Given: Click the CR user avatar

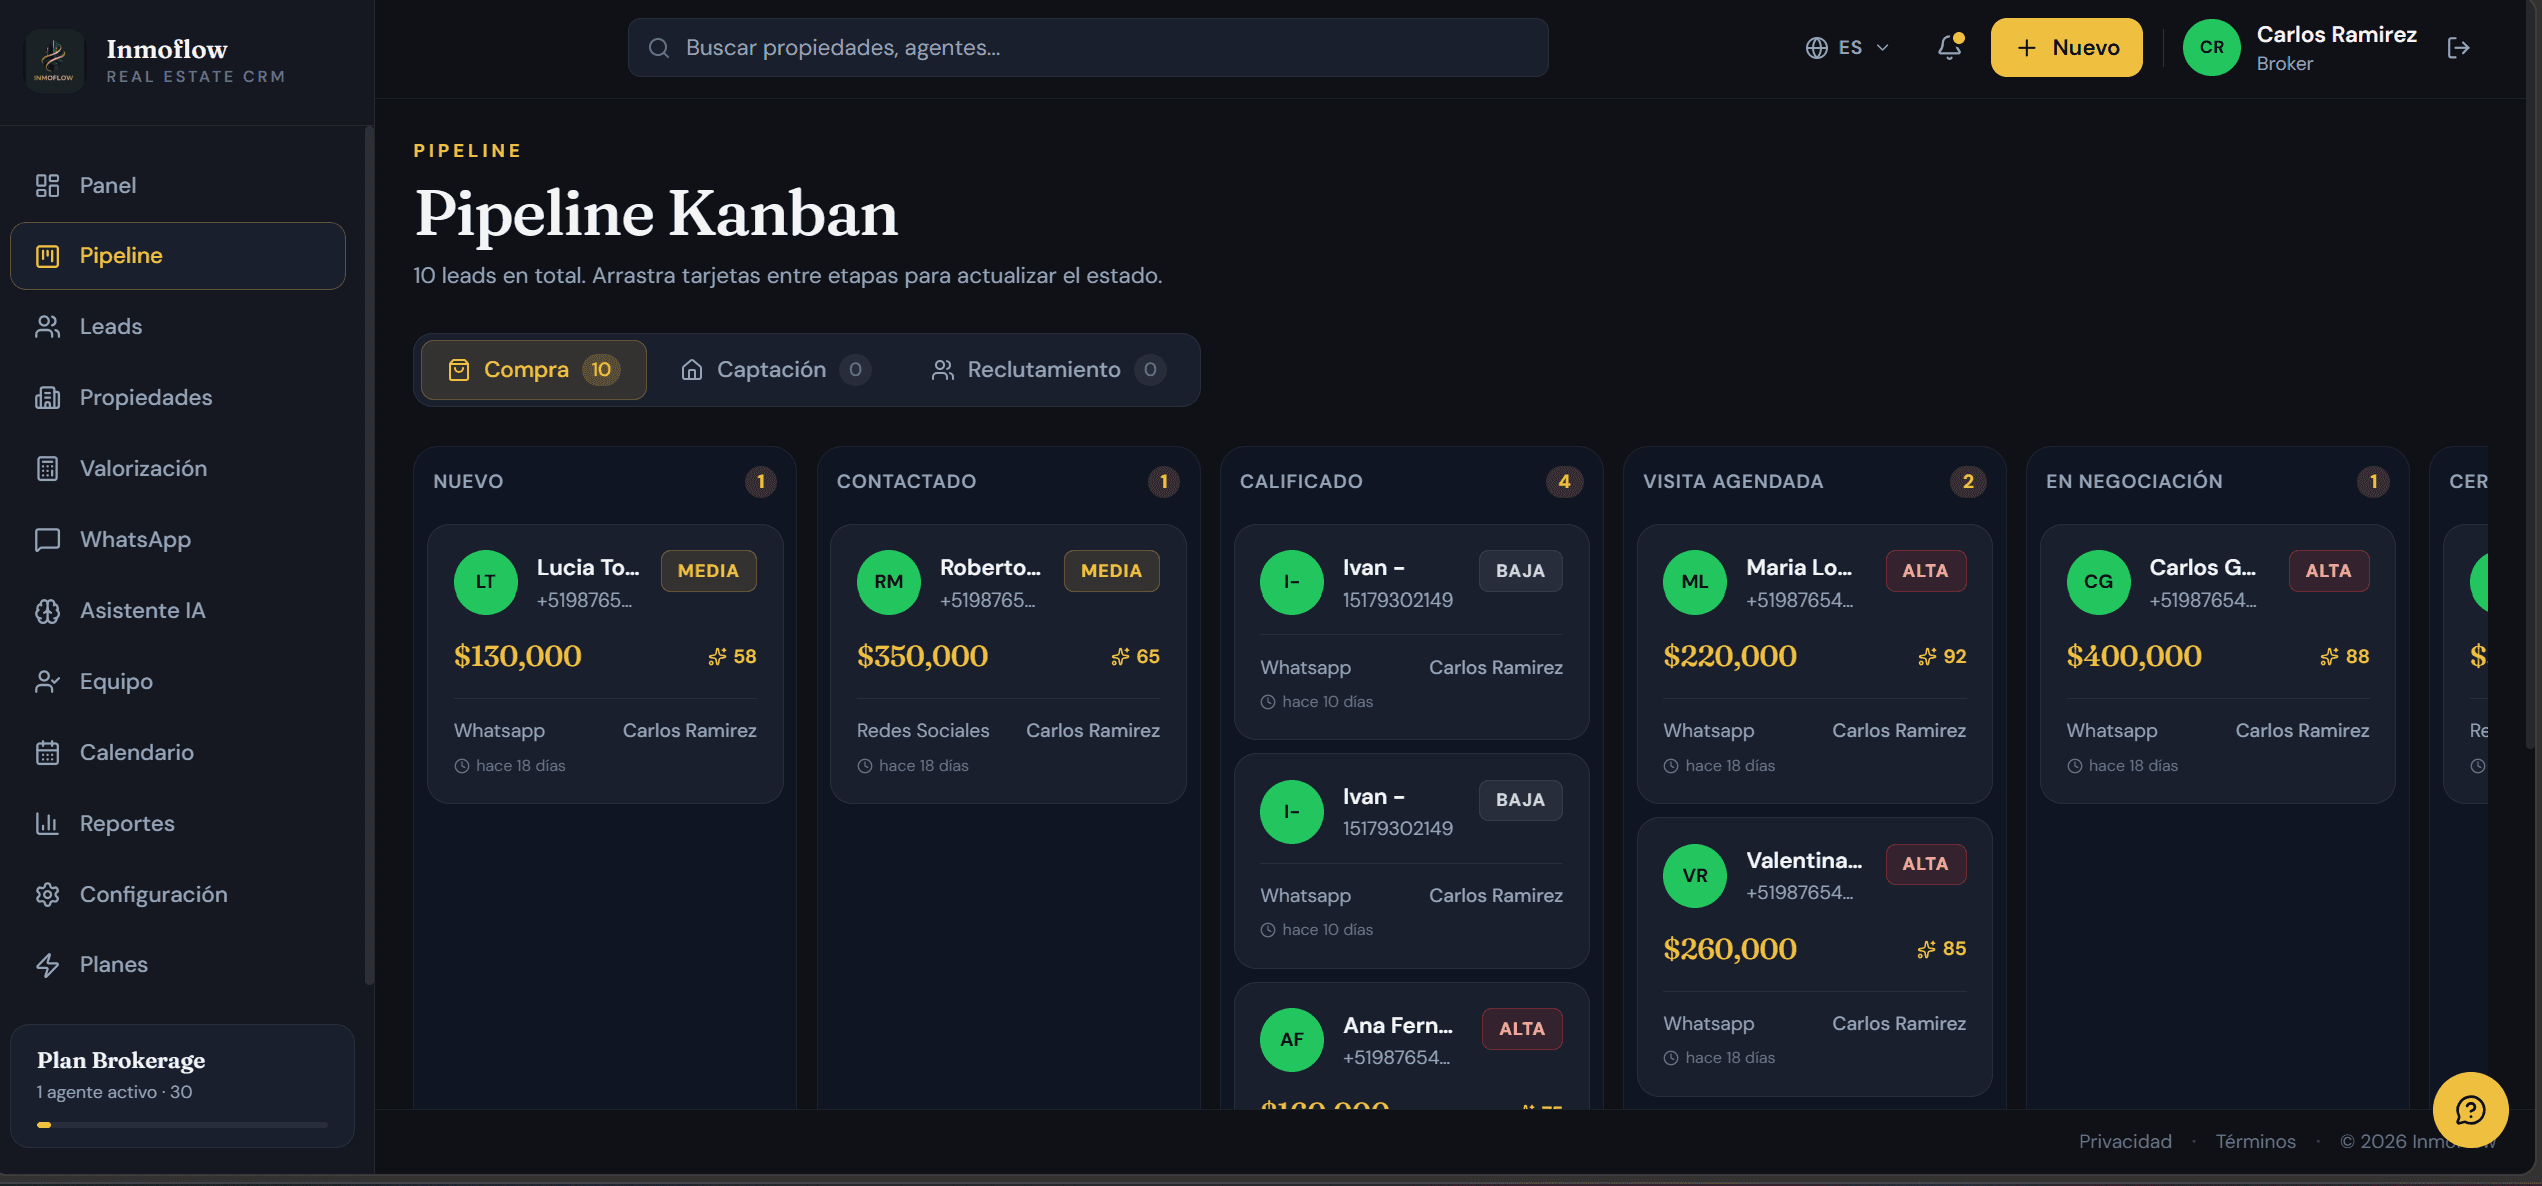Looking at the screenshot, I should point(2211,47).
